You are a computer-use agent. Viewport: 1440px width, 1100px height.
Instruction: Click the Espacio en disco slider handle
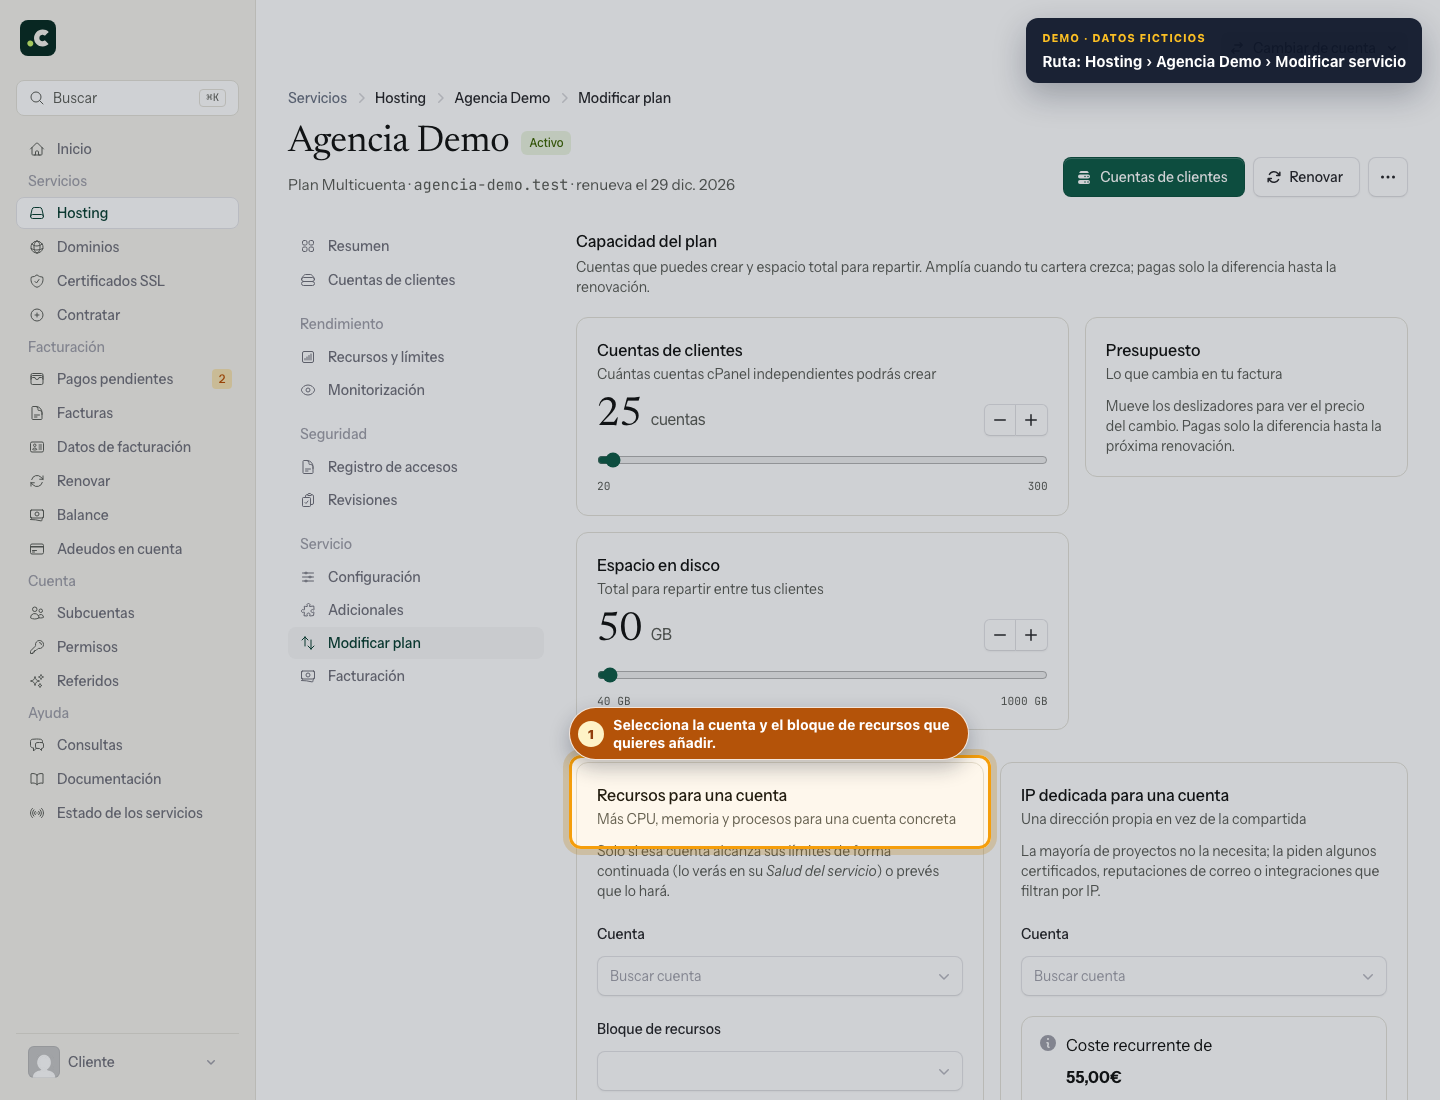coord(610,675)
